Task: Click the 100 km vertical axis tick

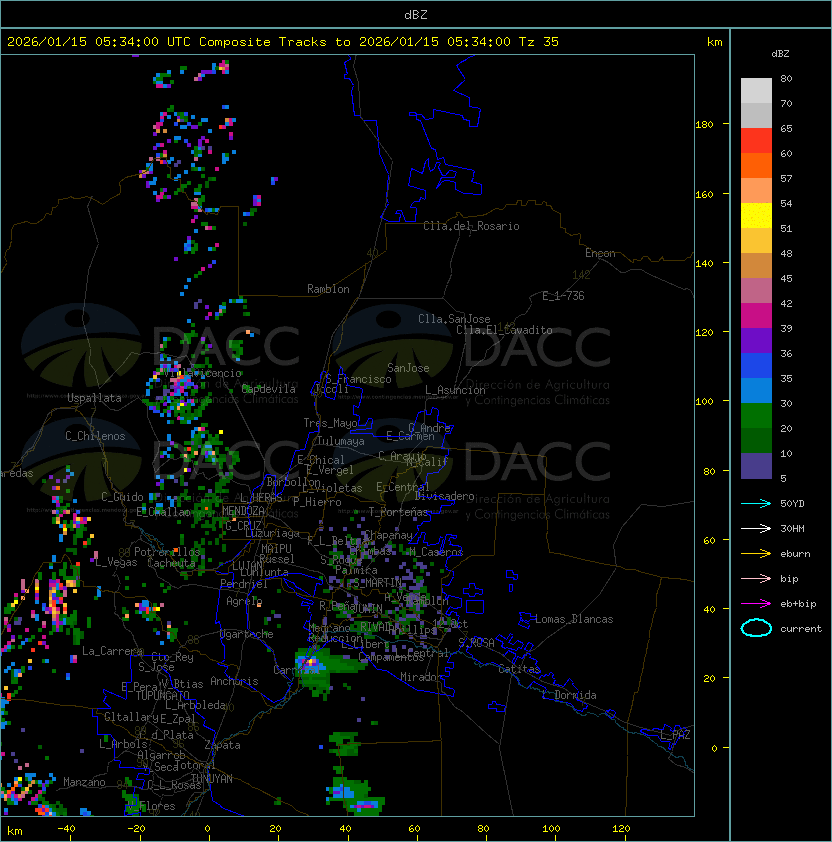Action: pos(704,402)
